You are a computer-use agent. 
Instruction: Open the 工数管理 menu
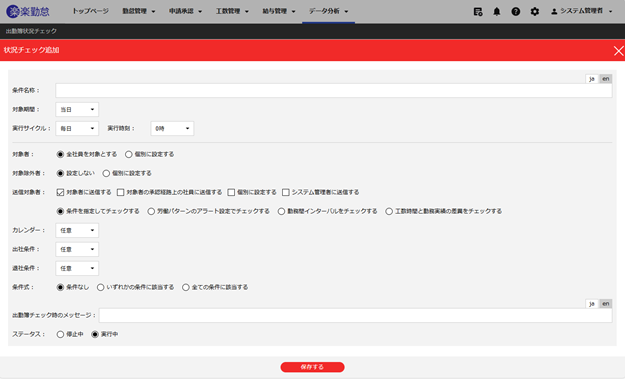[x=232, y=11]
